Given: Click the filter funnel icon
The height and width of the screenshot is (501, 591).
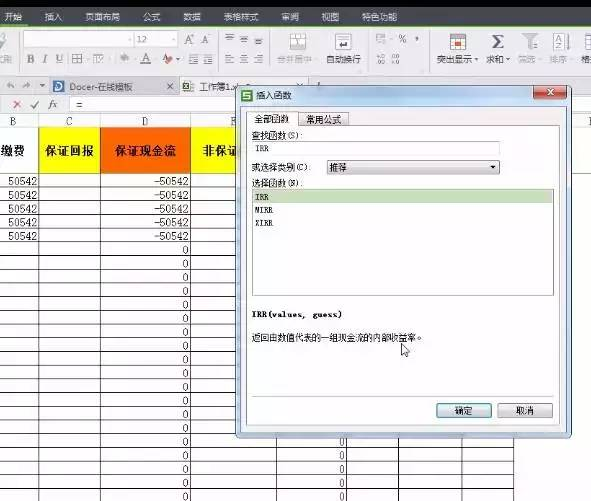Looking at the screenshot, I should 530,41.
